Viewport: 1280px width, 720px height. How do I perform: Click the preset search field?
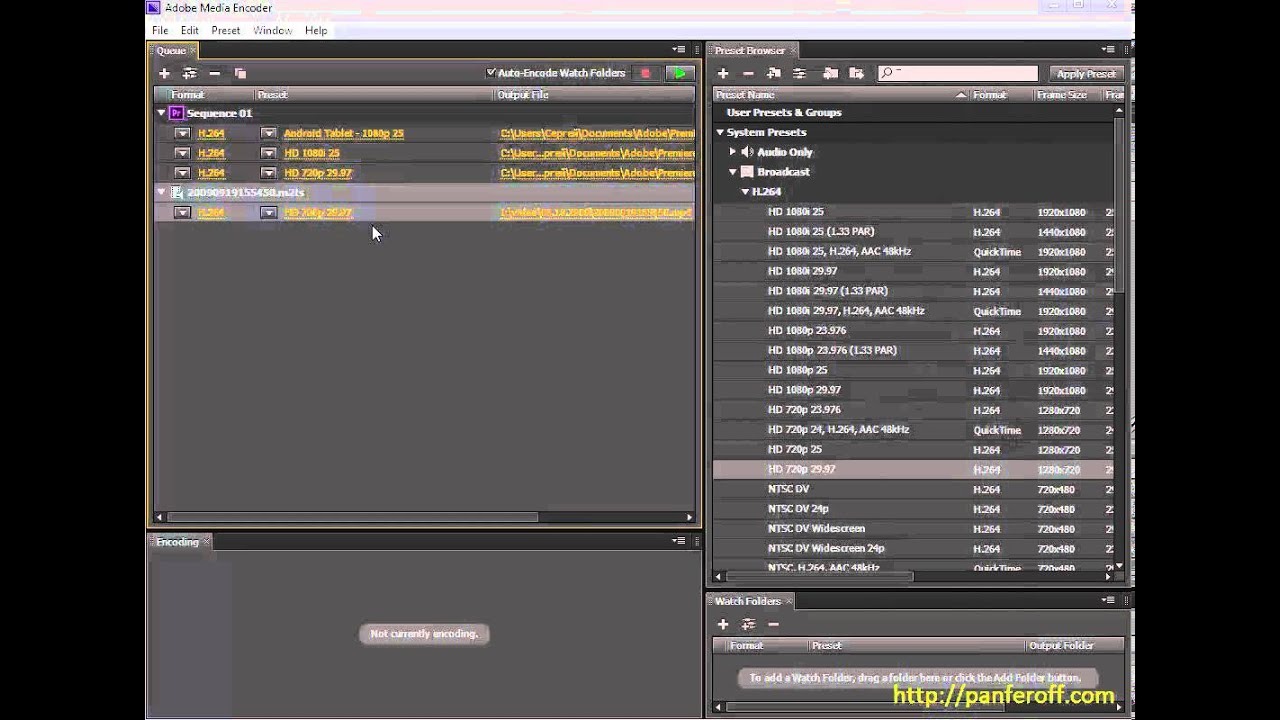tap(958, 74)
